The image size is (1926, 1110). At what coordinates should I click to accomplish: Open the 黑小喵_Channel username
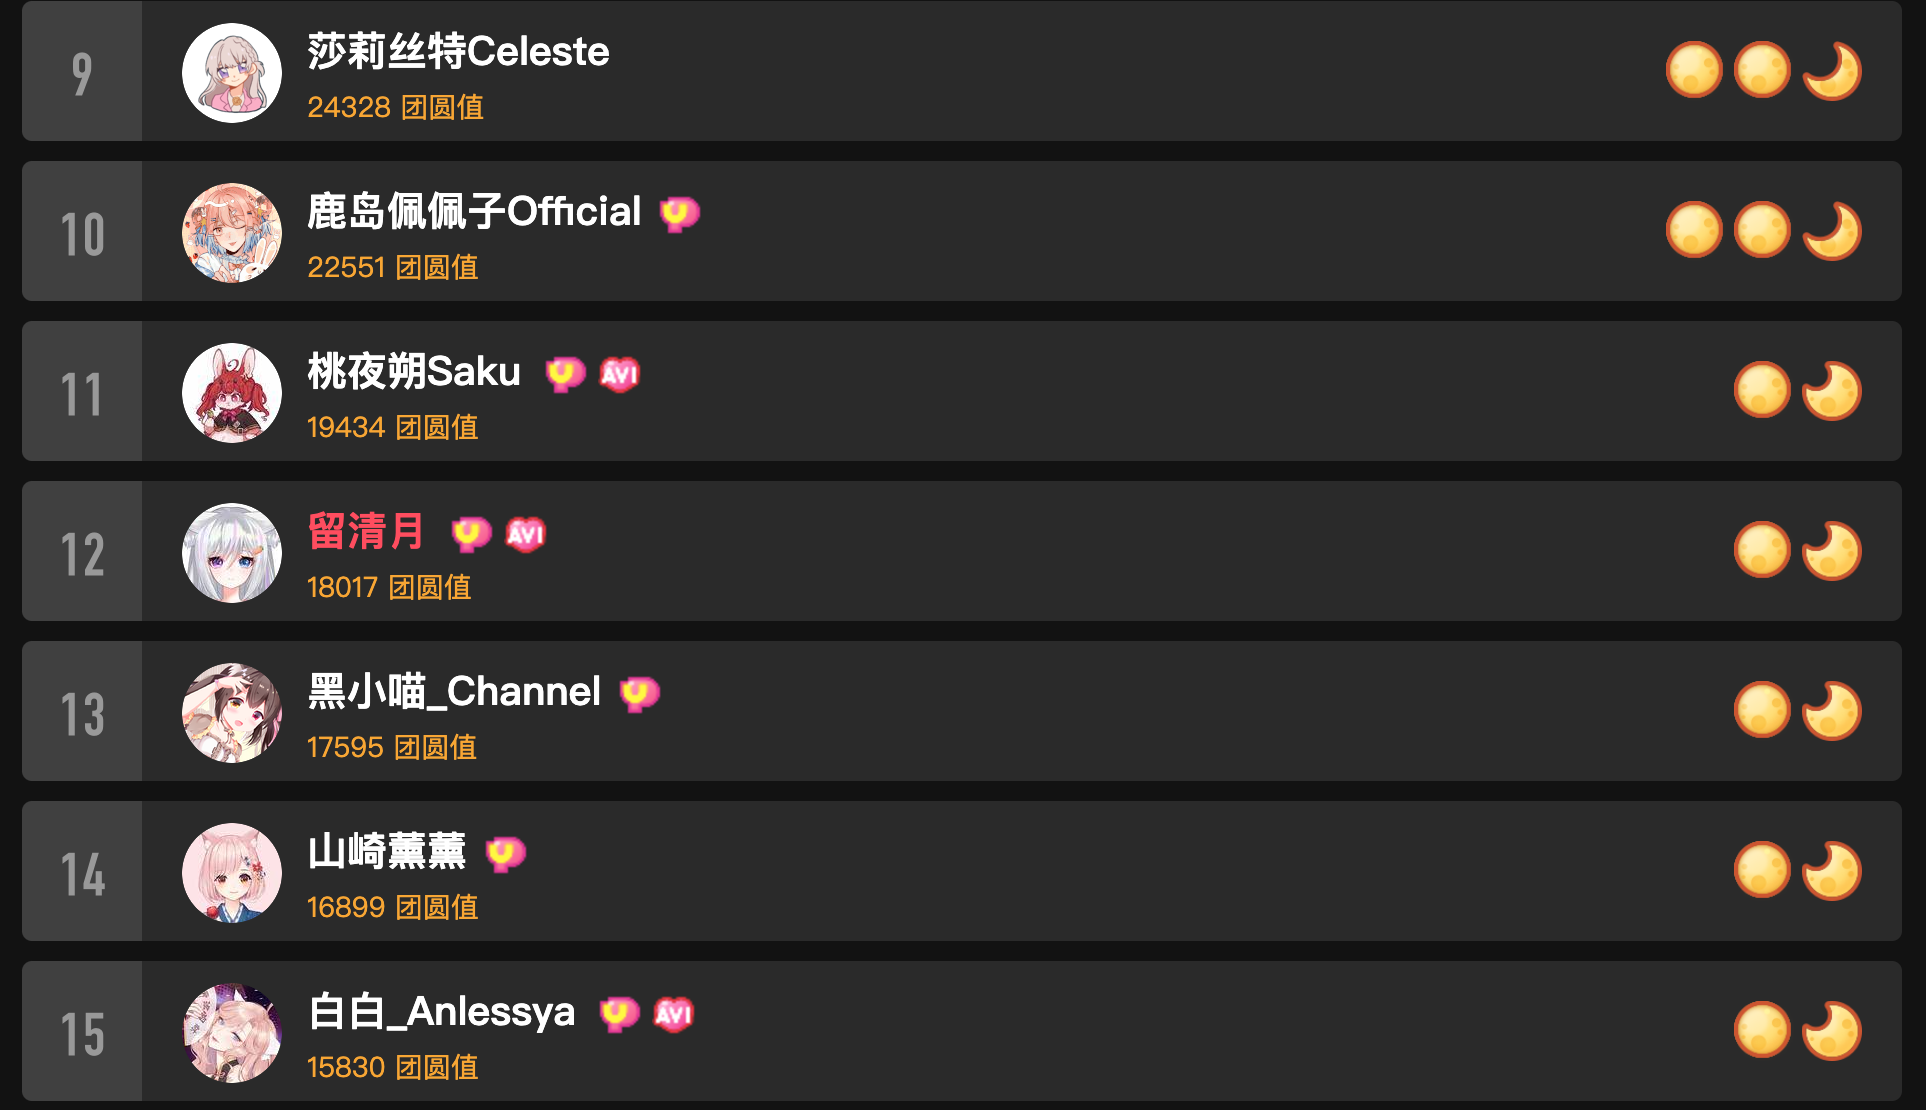[x=454, y=691]
